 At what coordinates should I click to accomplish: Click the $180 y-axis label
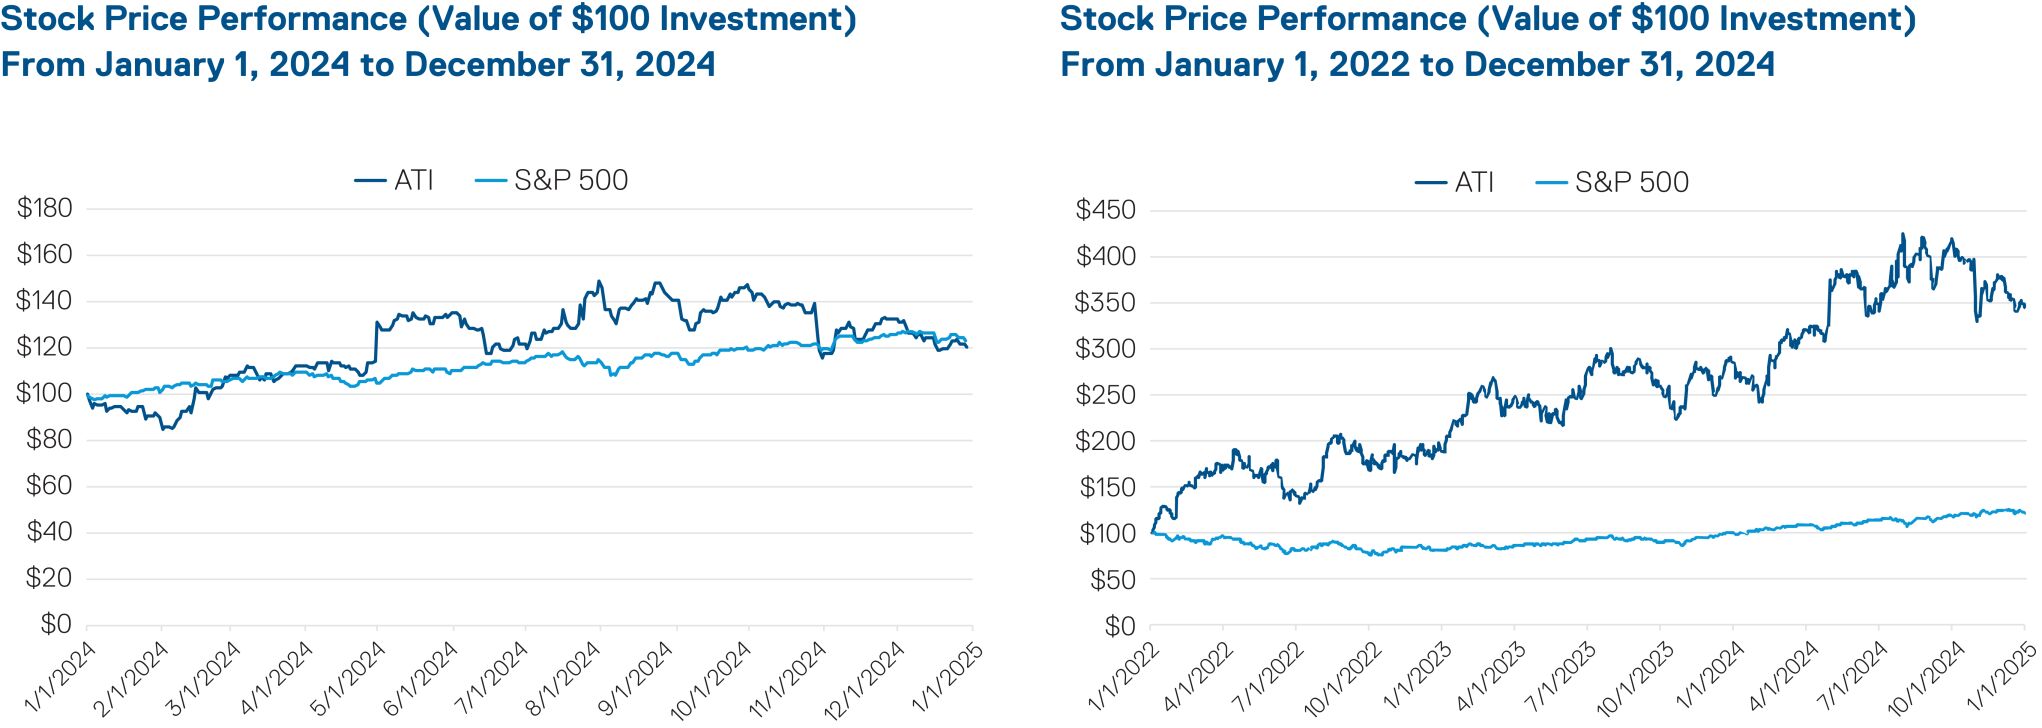point(45,208)
